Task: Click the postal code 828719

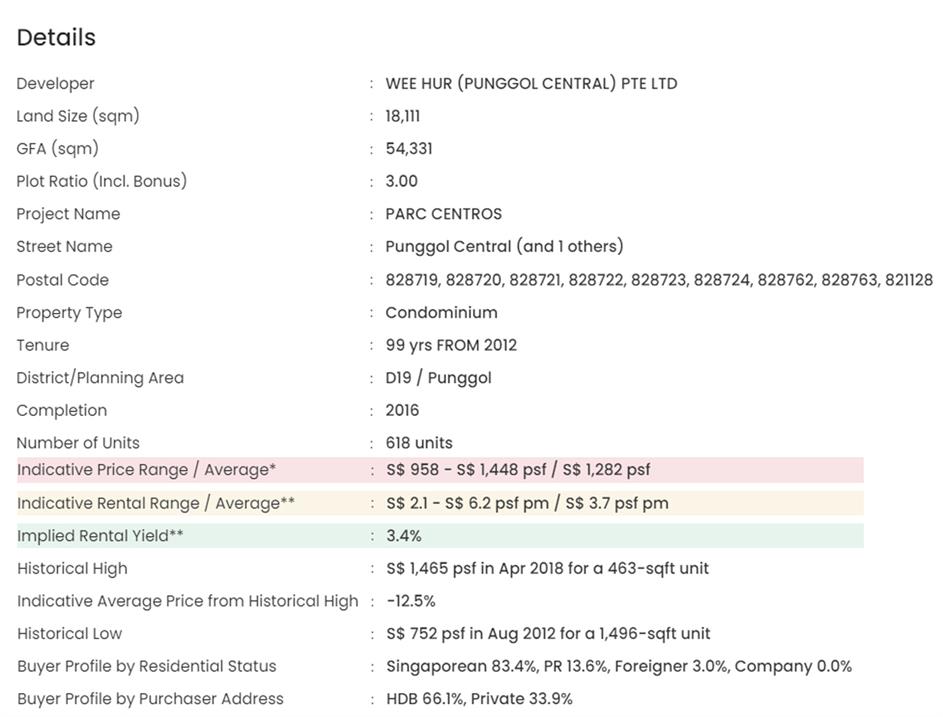Action: point(413,280)
